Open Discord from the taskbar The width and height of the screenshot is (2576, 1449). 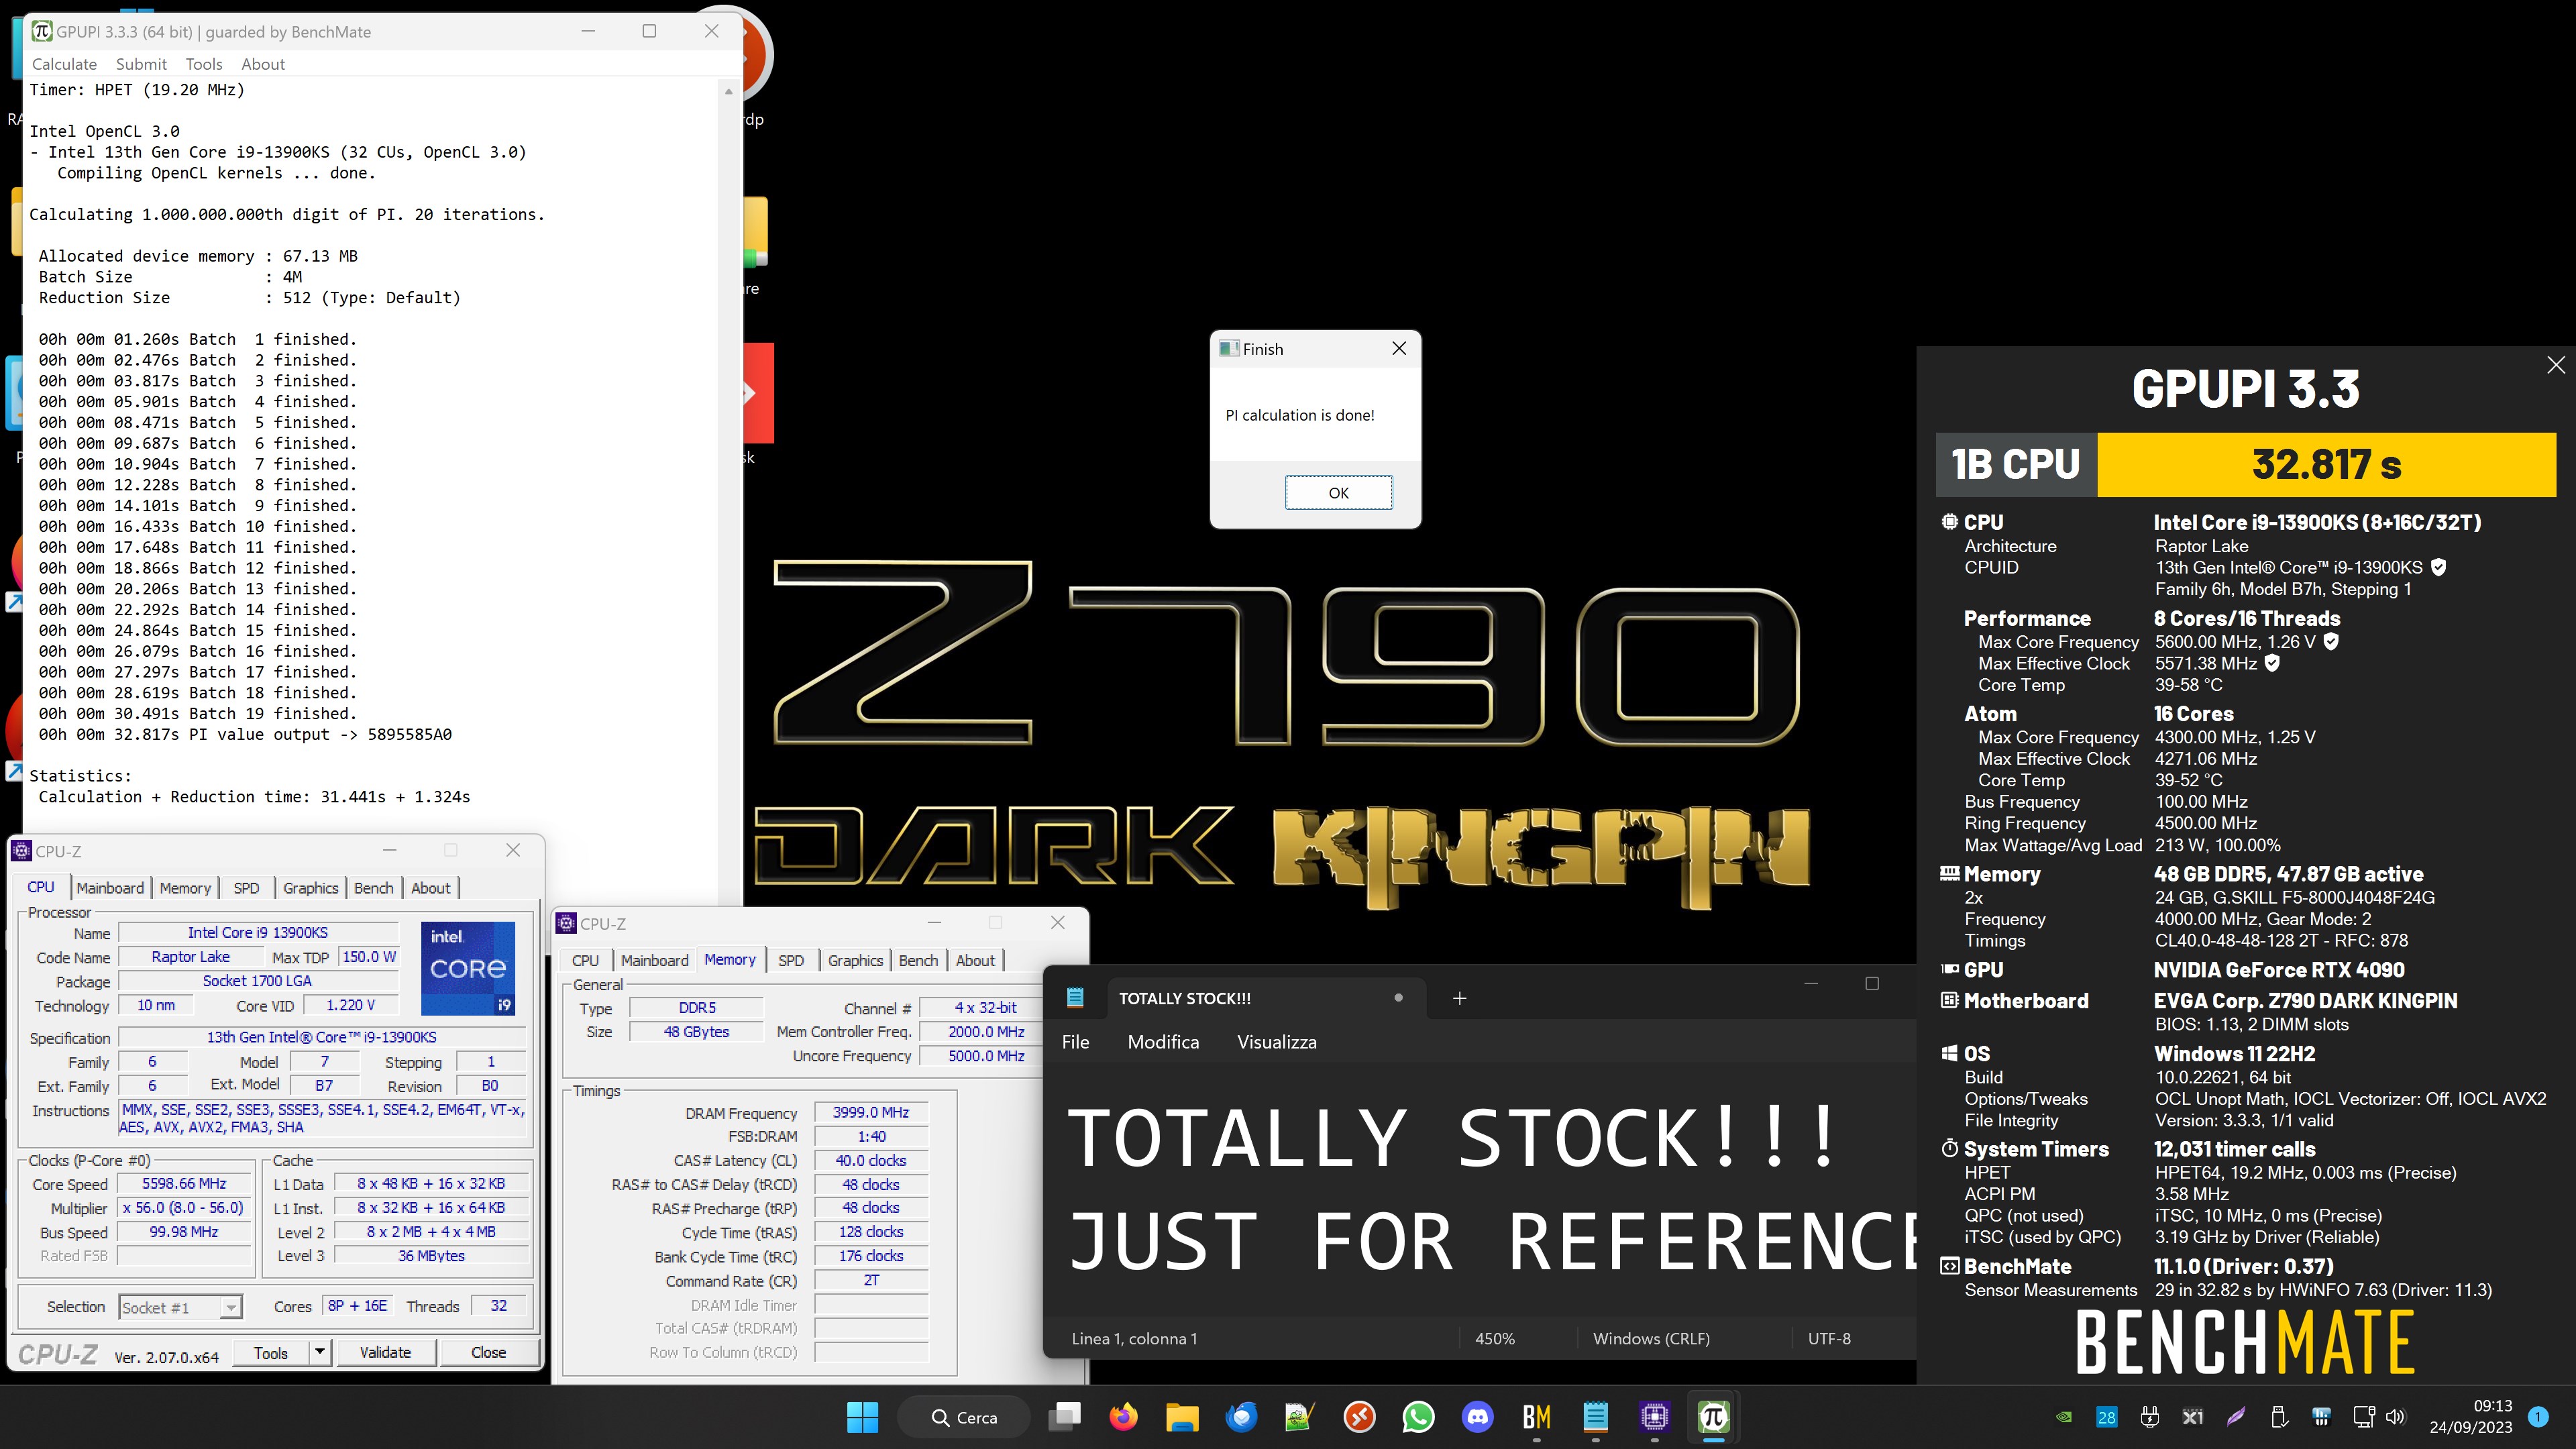point(1477,1417)
